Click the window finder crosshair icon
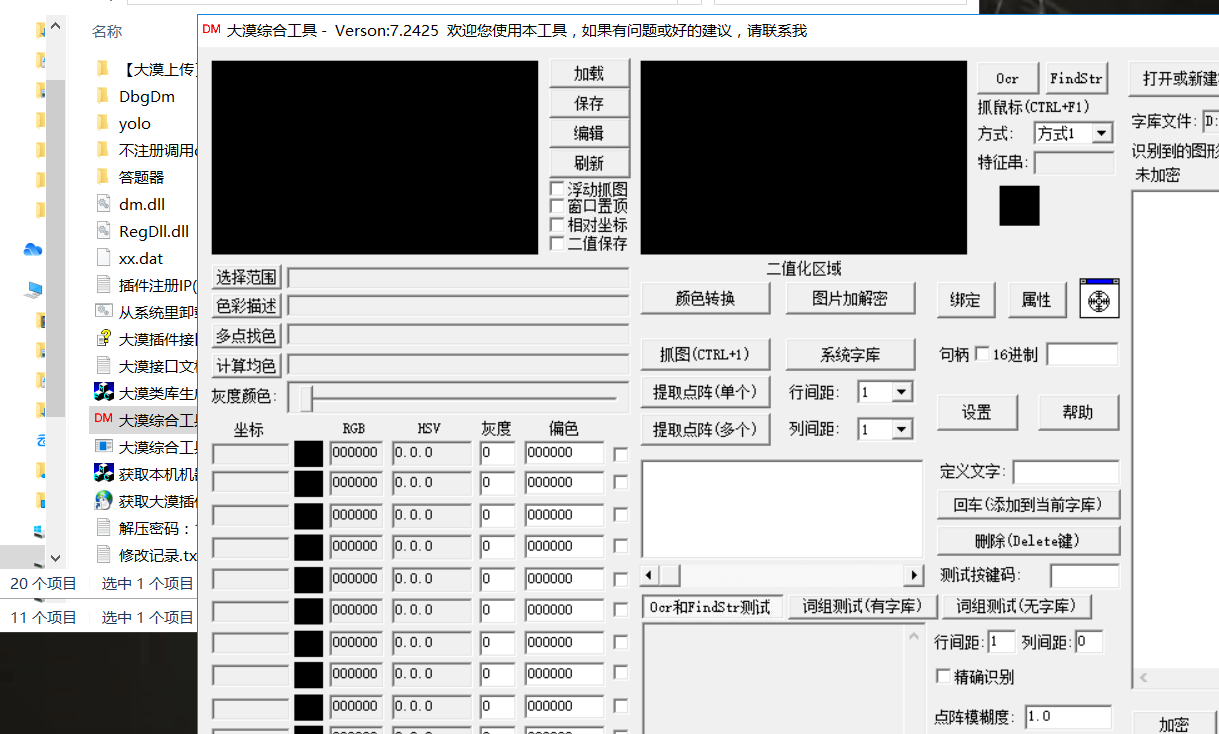This screenshot has width=1219, height=734. point(1099,299)
